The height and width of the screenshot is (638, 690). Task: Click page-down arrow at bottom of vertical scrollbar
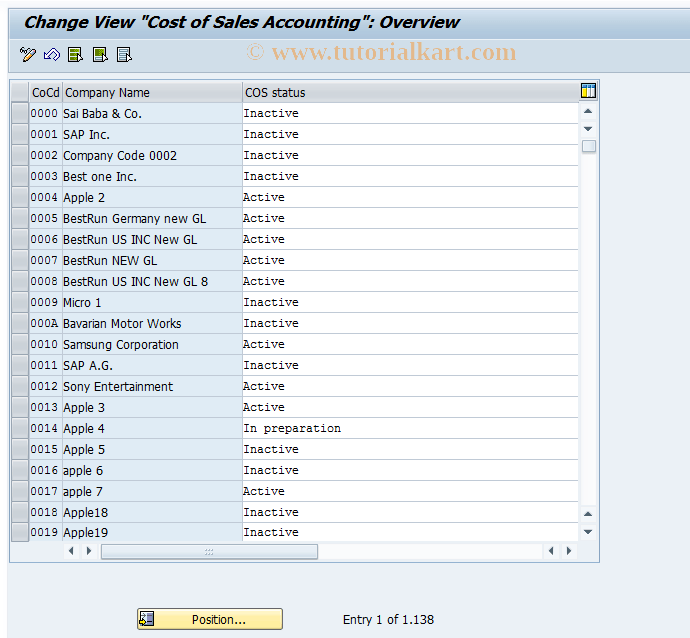point(588,532)
